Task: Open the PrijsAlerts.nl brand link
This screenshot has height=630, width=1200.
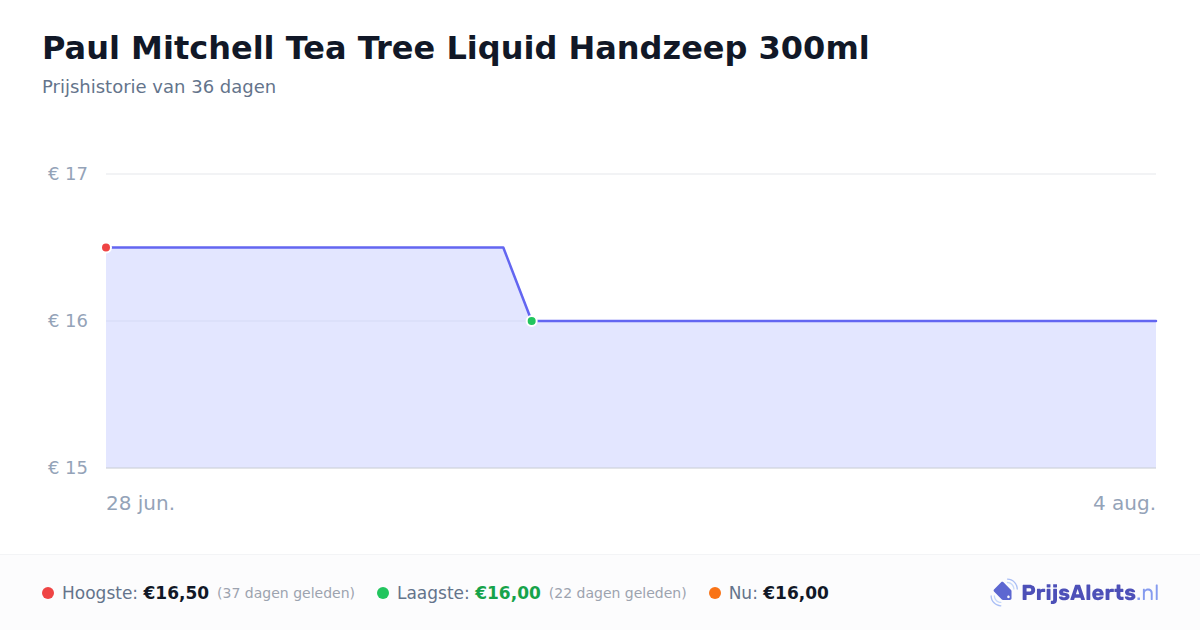Action: tap(1075, 593)
